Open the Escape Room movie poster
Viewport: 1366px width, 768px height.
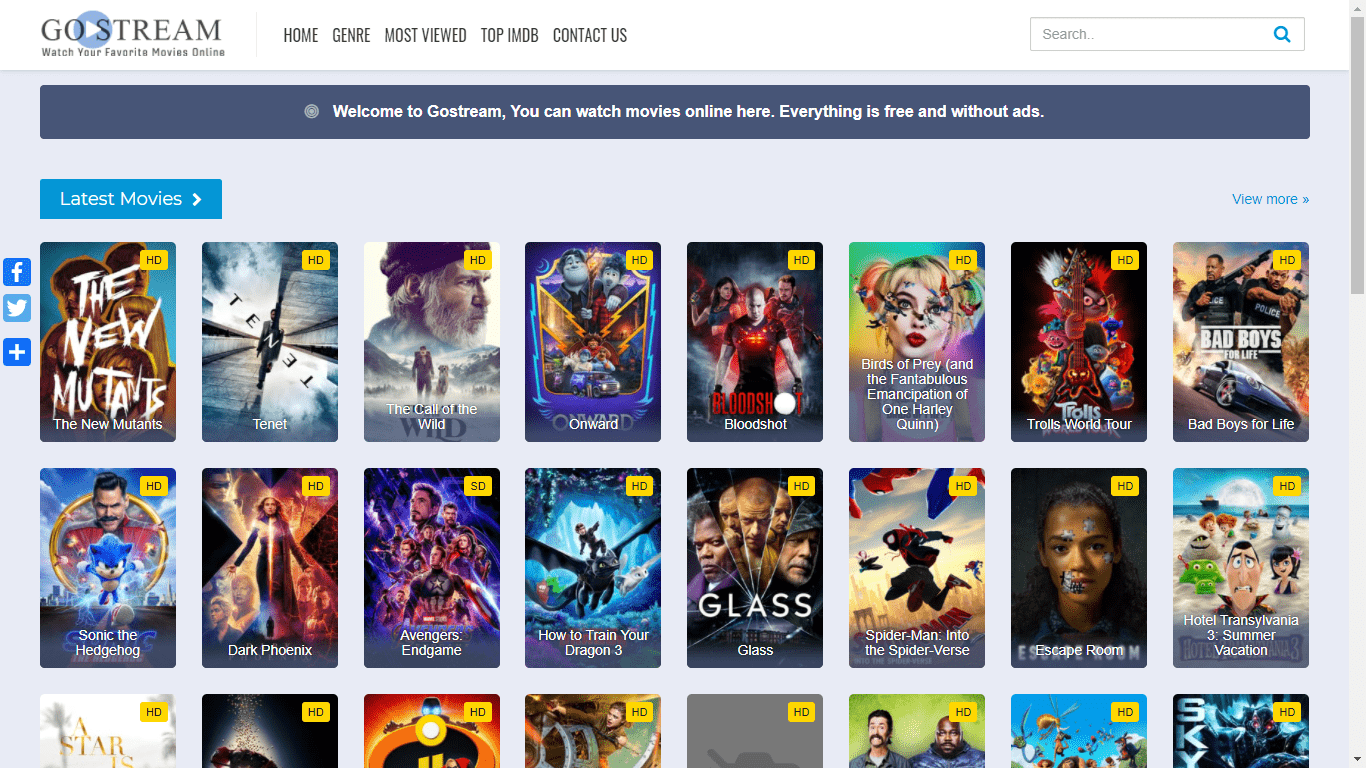coord(1079,568)
